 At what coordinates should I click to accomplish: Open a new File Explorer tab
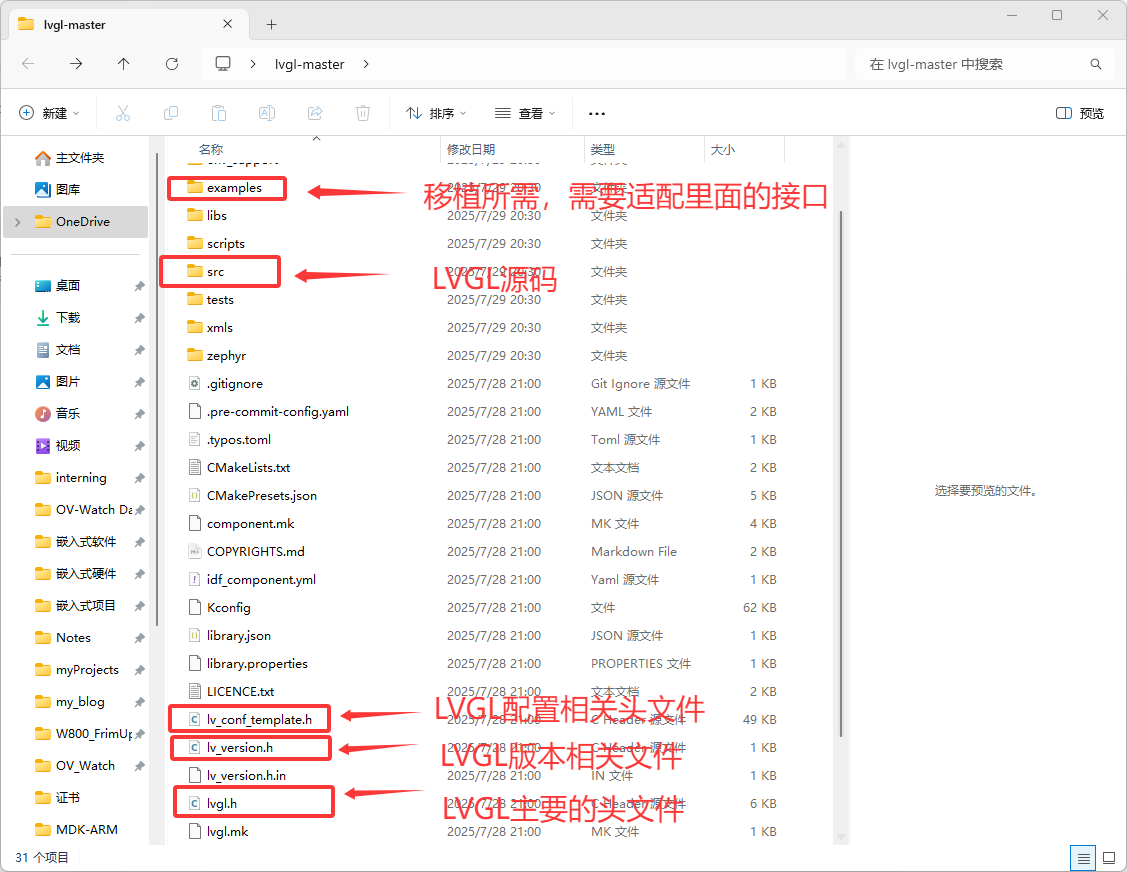[x=271, y=24]
